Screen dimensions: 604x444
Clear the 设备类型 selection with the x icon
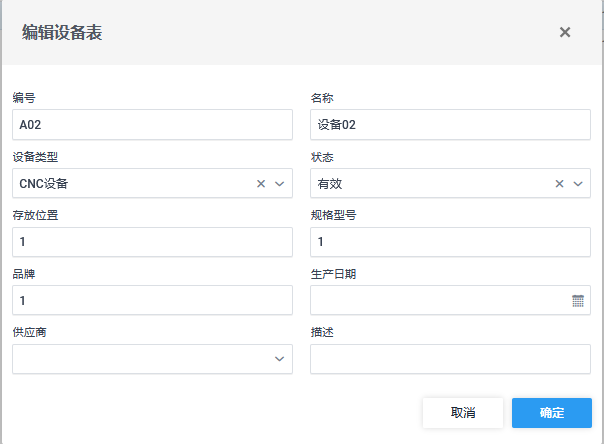tap(261, 184)
